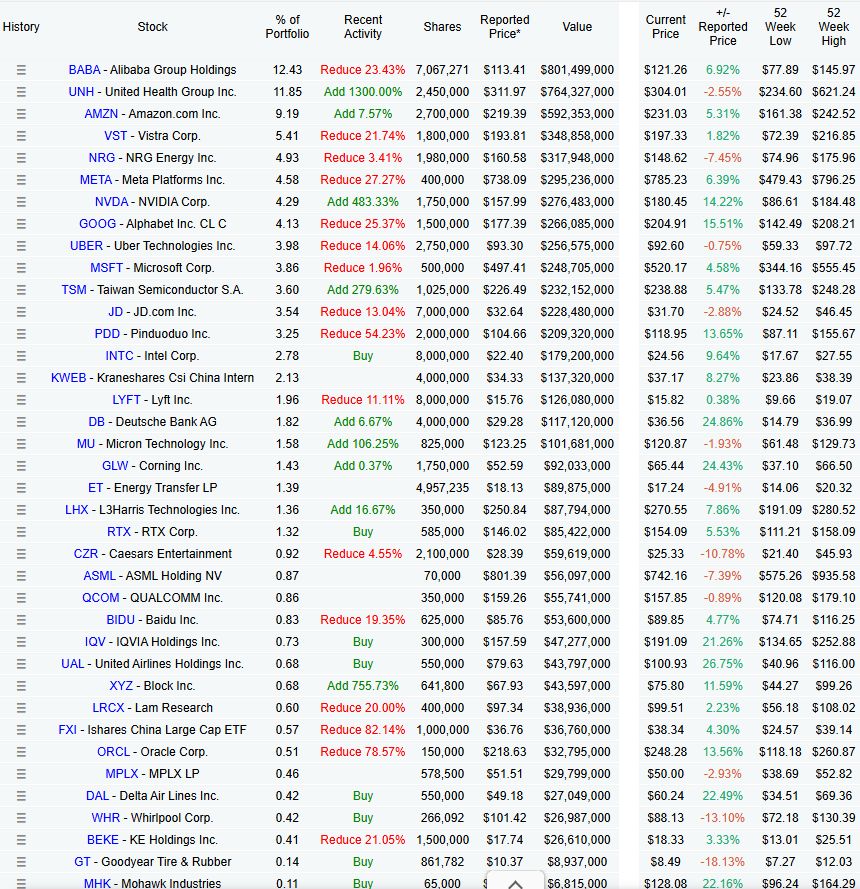The image size is (860, 889).
Task: Open history icon for BIDU row
Action: click(22, 620)
